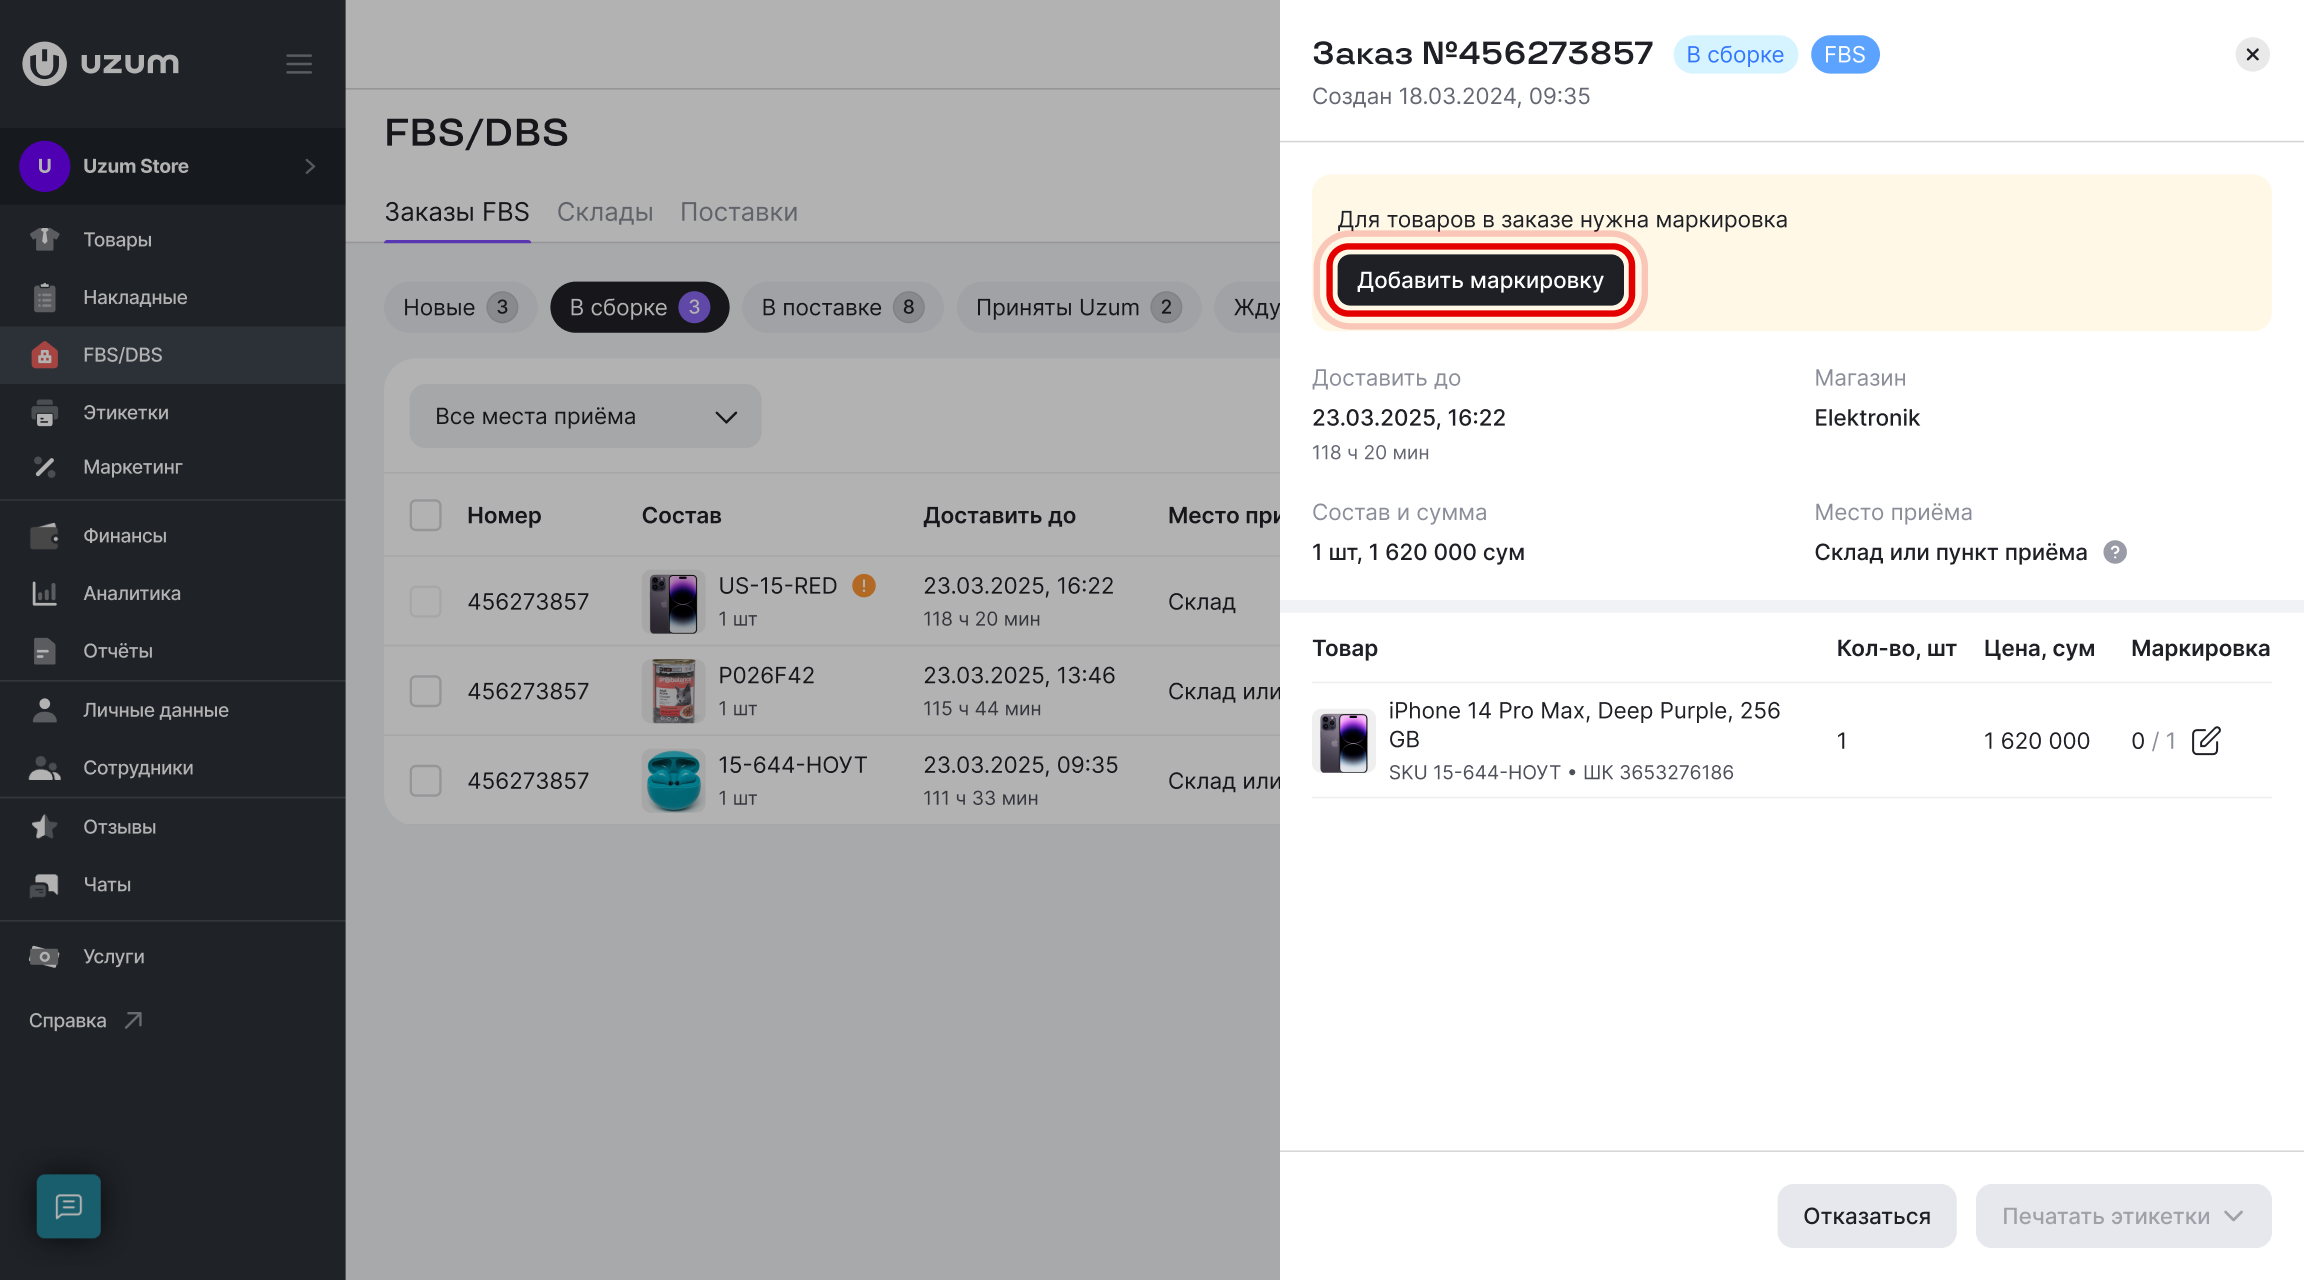
Task: Open the support chat widget button
Action: tap(69, 1206)
